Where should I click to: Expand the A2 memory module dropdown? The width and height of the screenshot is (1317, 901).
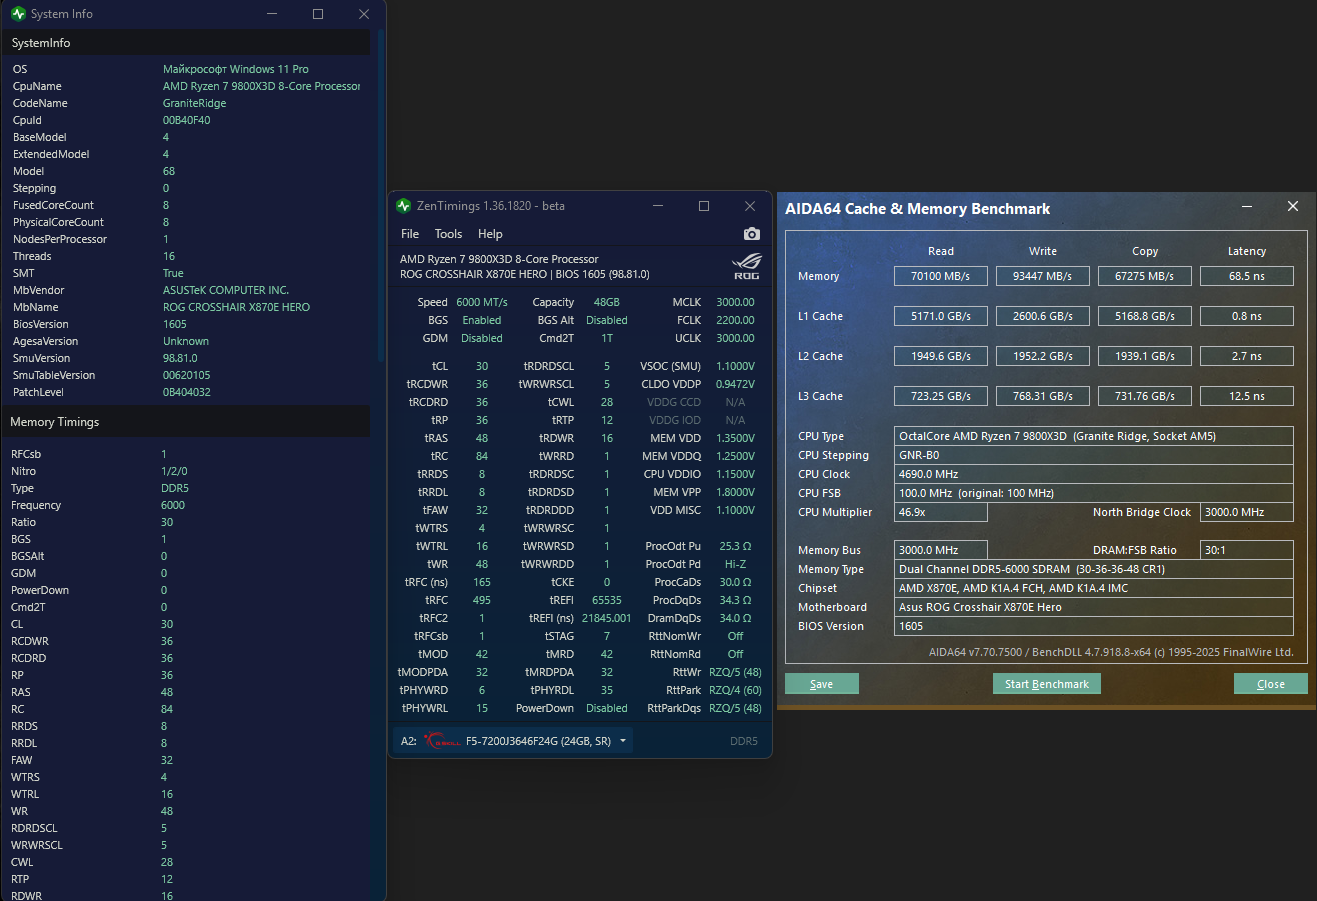[623, 741]
